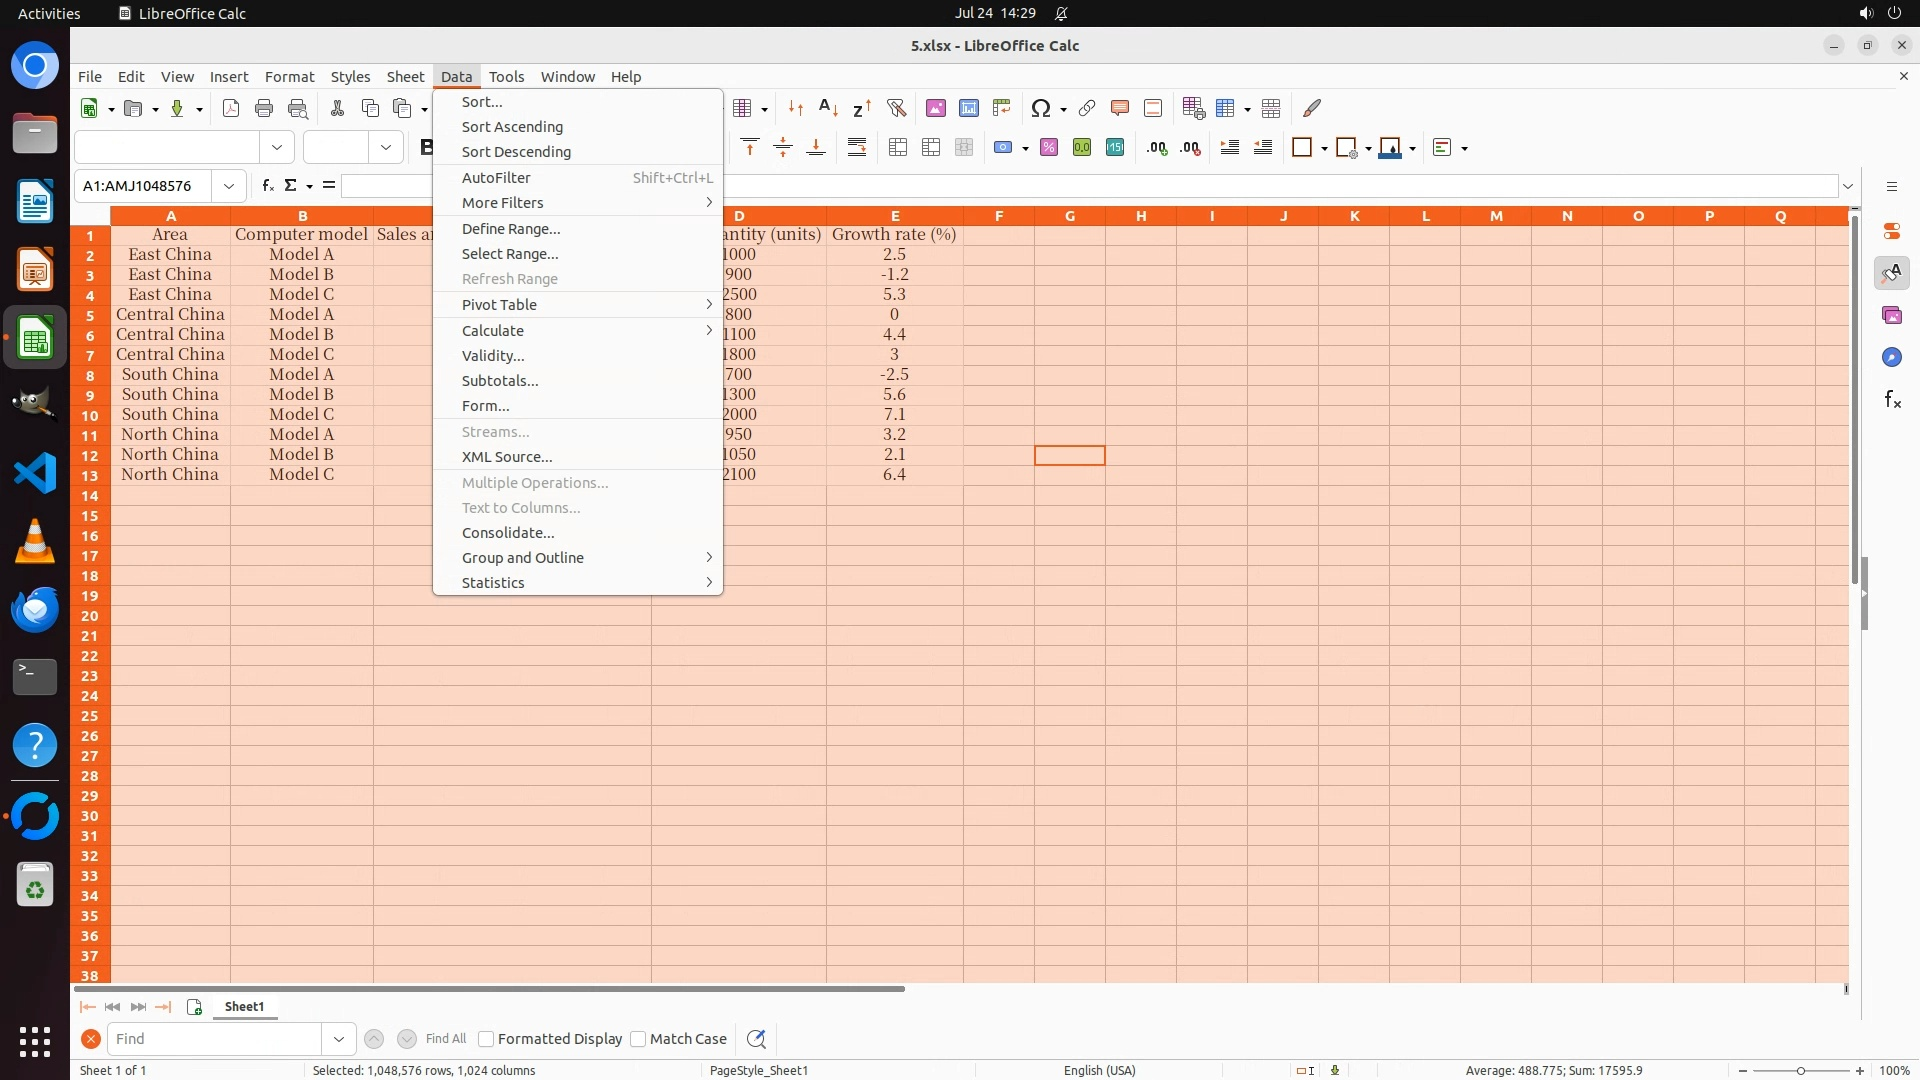
Task: Click the Format as Percent icon
Action: pos(1049,148)
